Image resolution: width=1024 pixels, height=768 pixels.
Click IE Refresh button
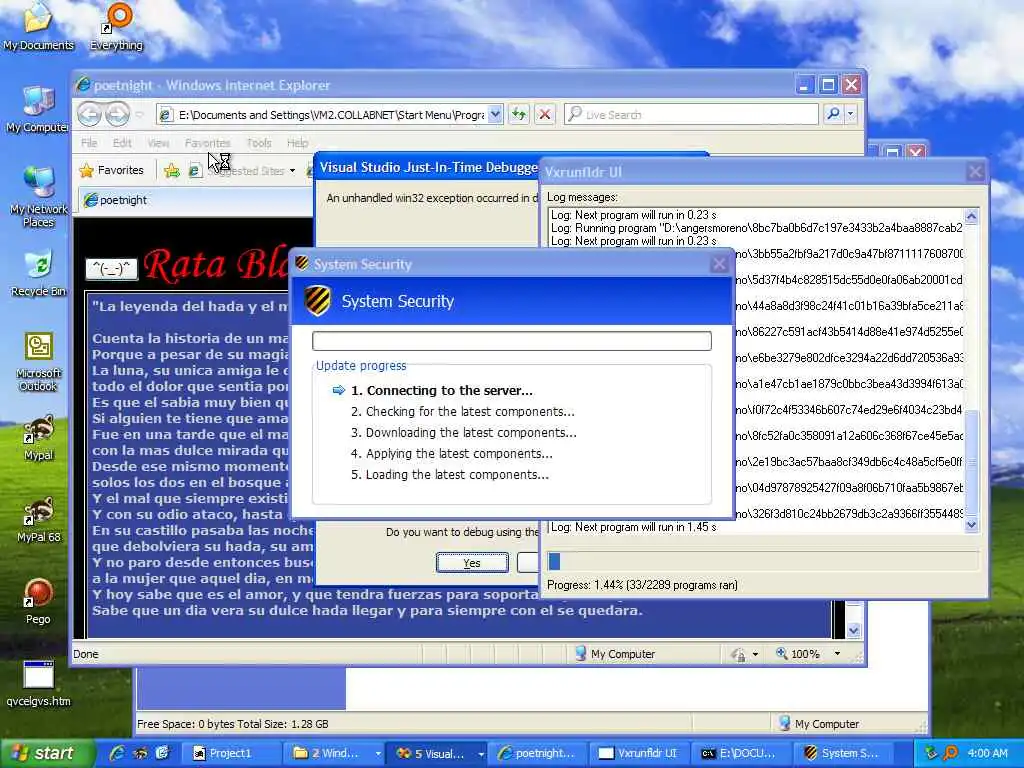click(519, 114)
